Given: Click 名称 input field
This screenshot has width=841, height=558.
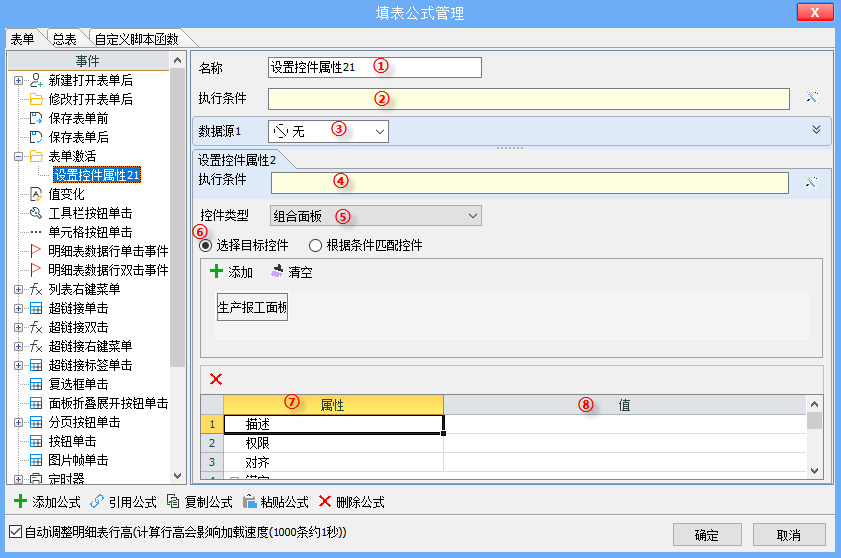Looking at the screenshot, I should tap(374, 68).
